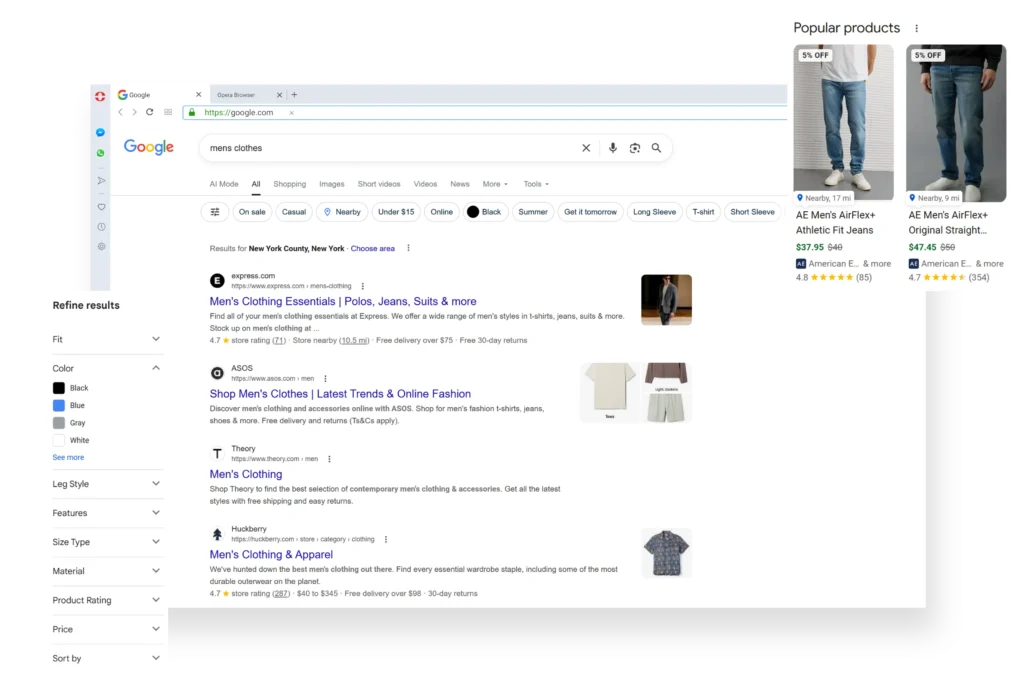
Task: Click the AE AirFlex+ Athletic Fit Jeans thumbnail
Action: tap(843, 122)
